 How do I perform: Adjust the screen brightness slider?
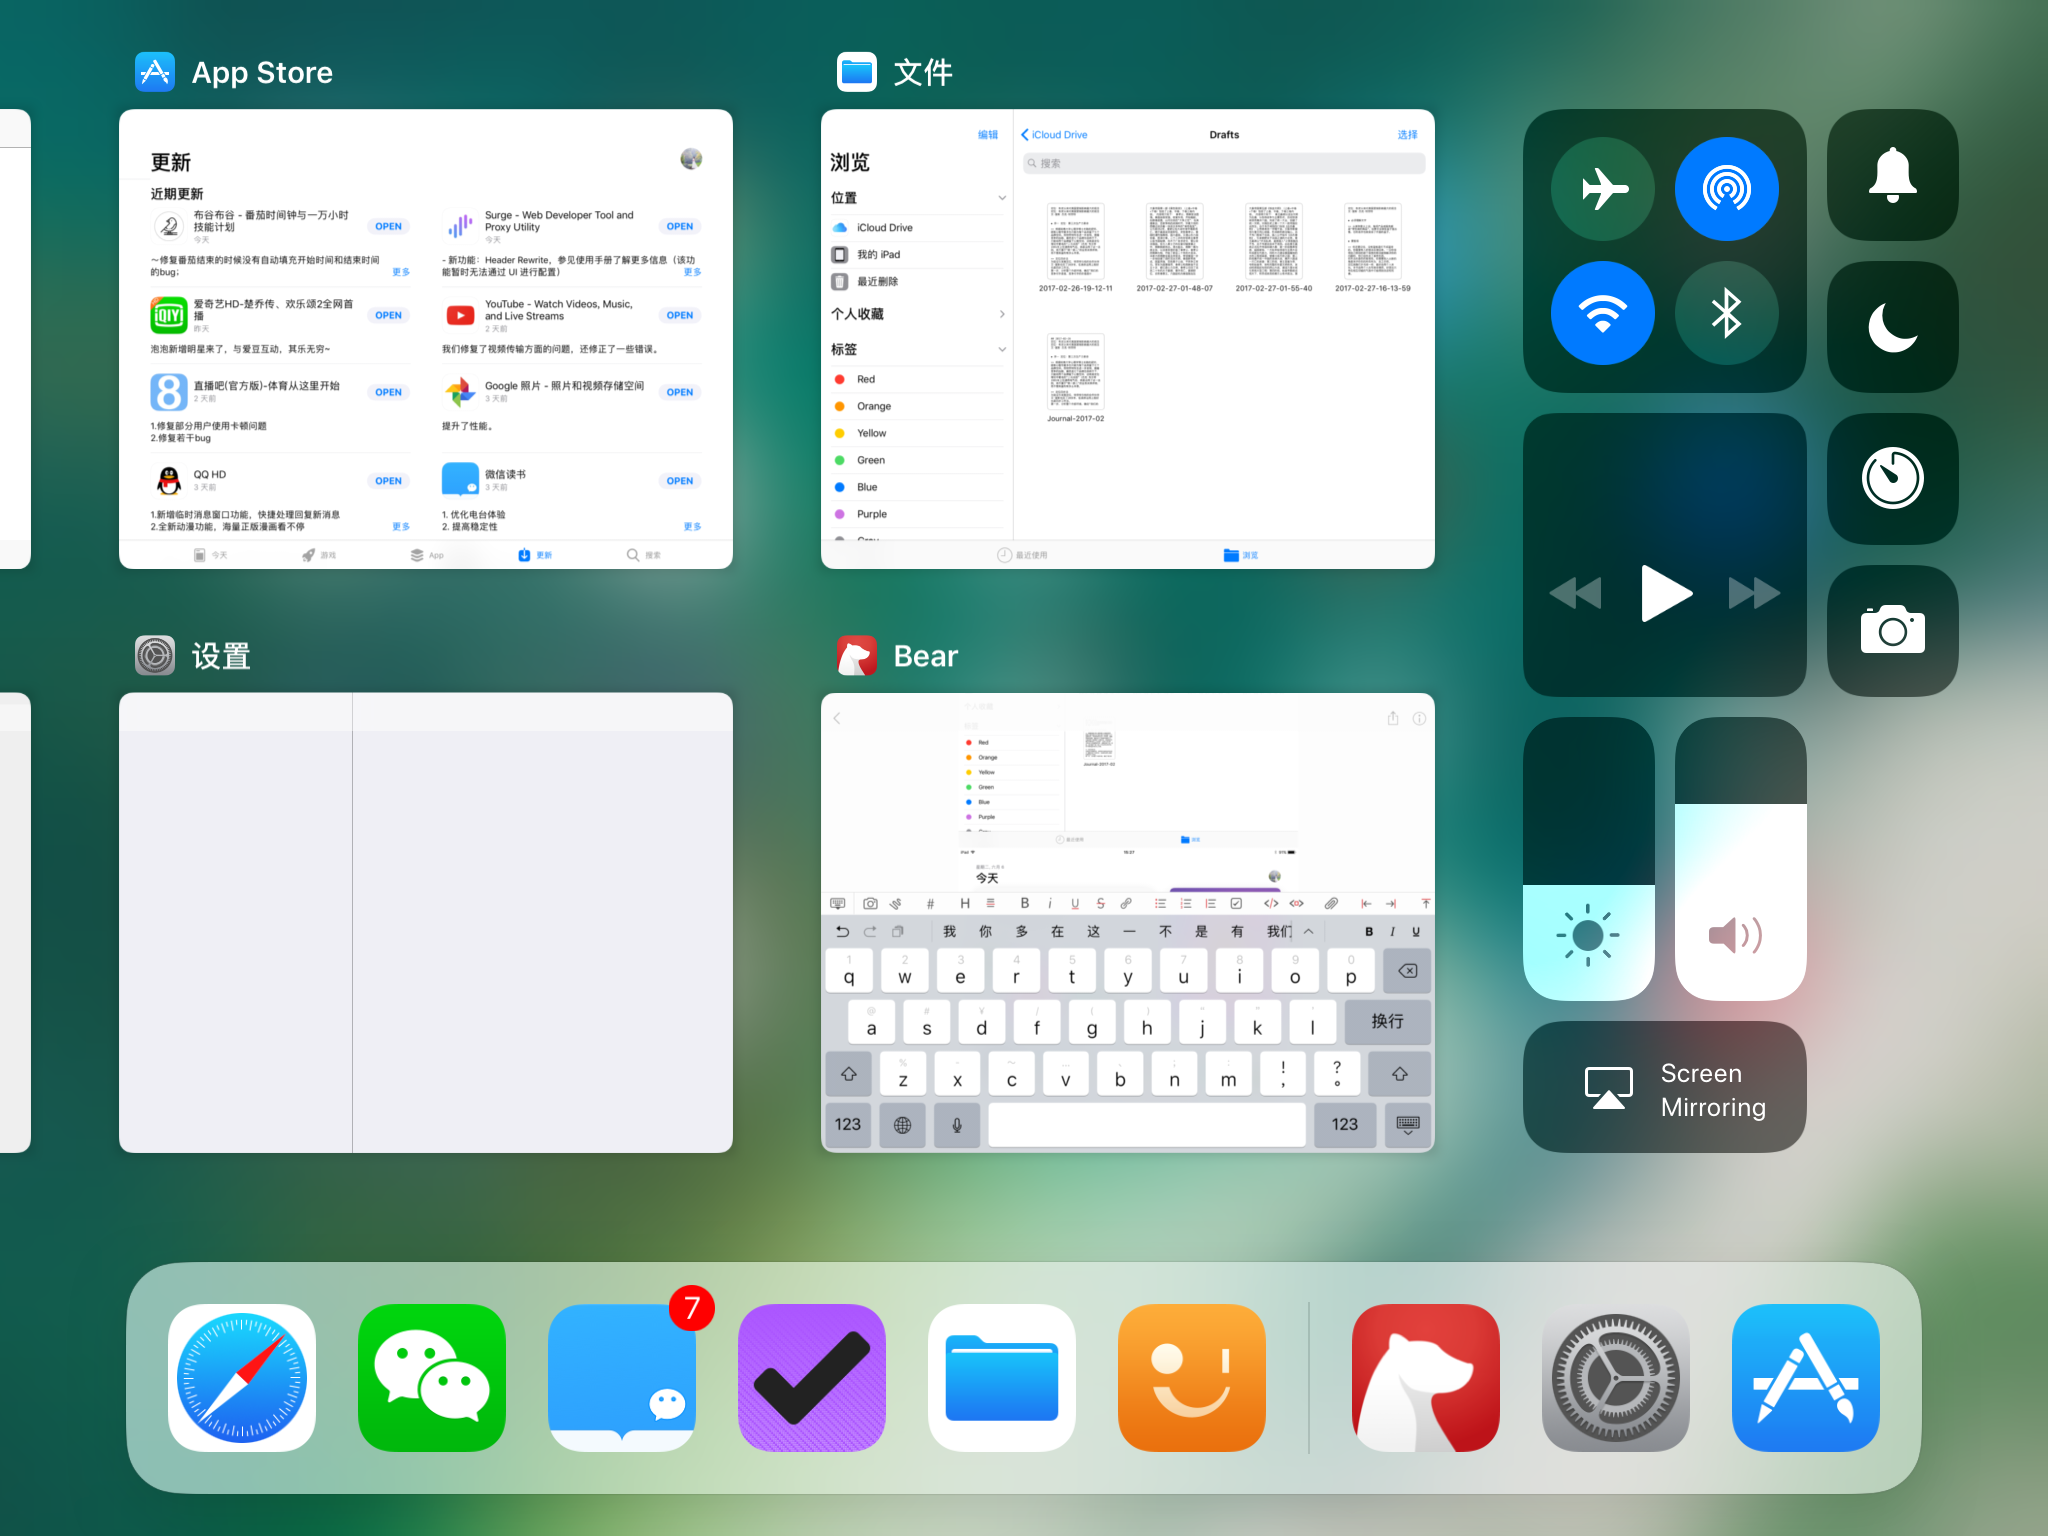click(1589, 859)
